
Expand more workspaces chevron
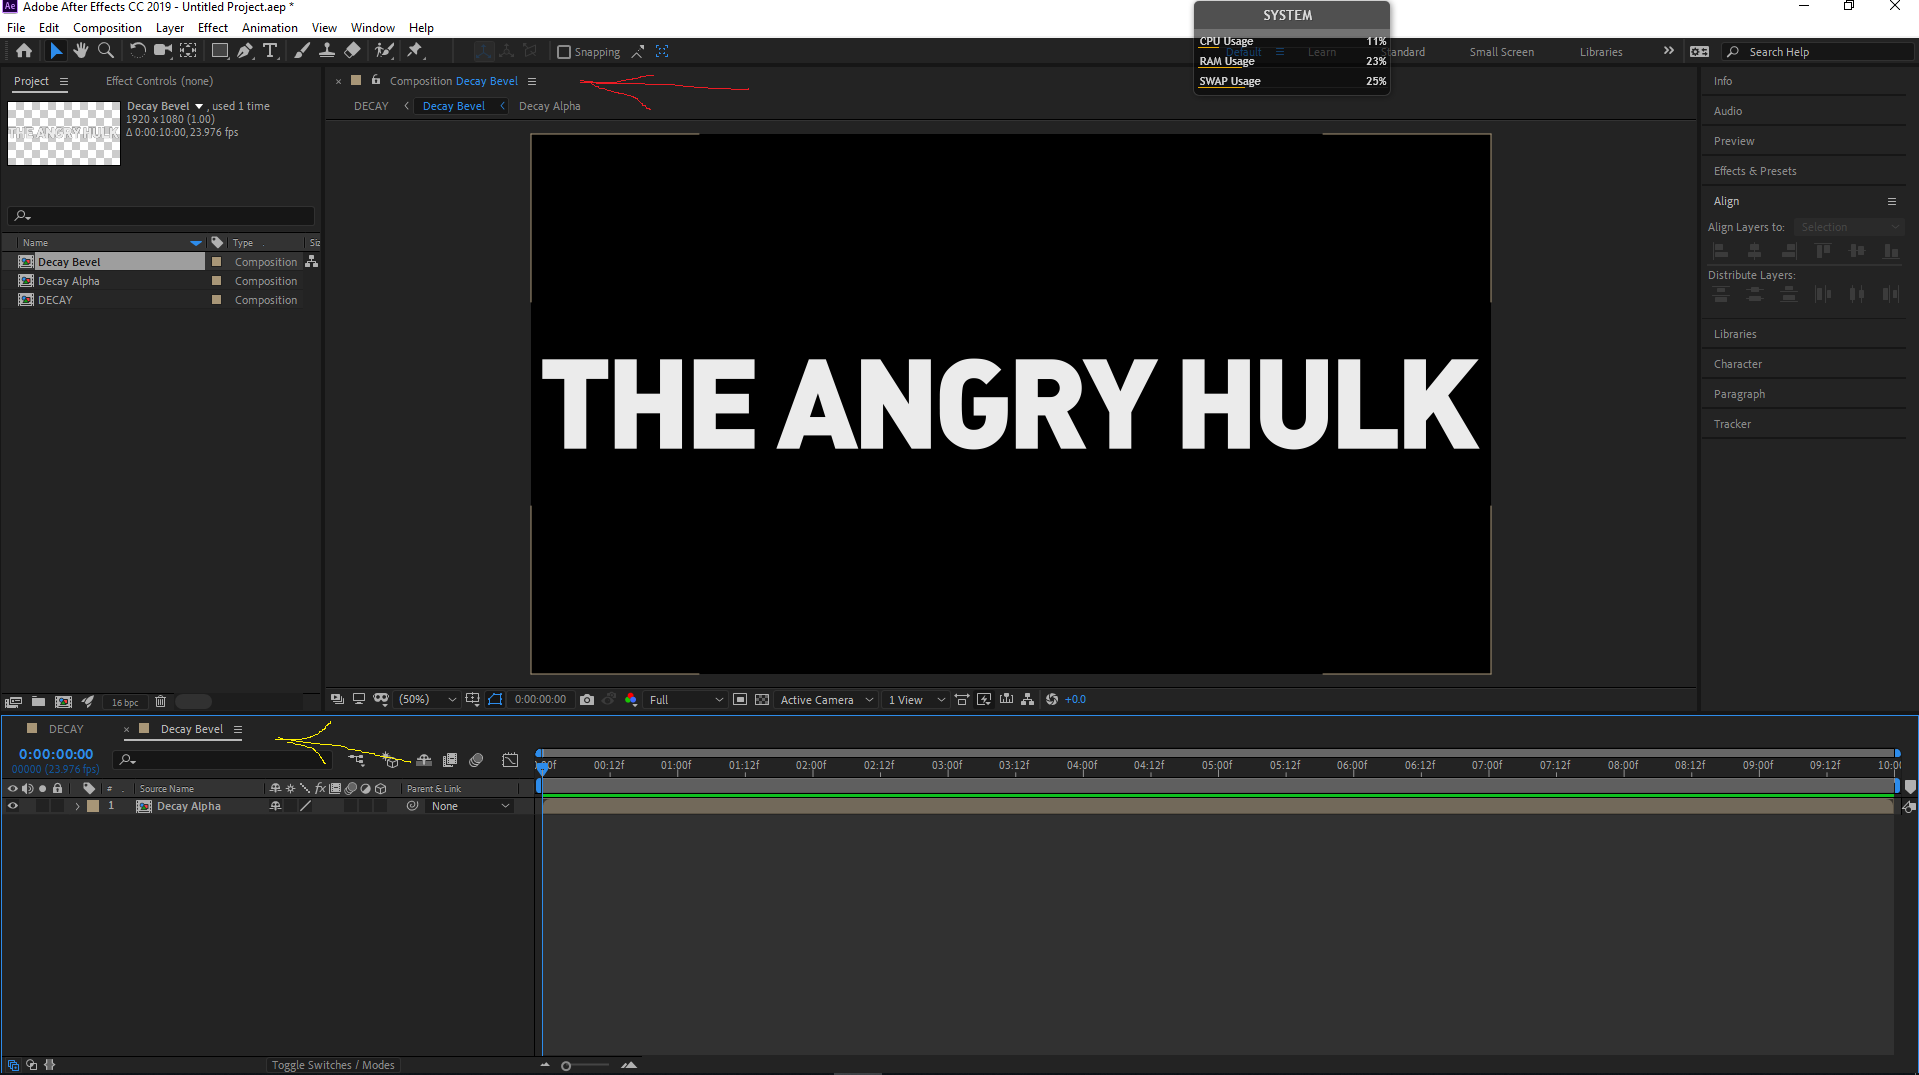click(1668, 51)
